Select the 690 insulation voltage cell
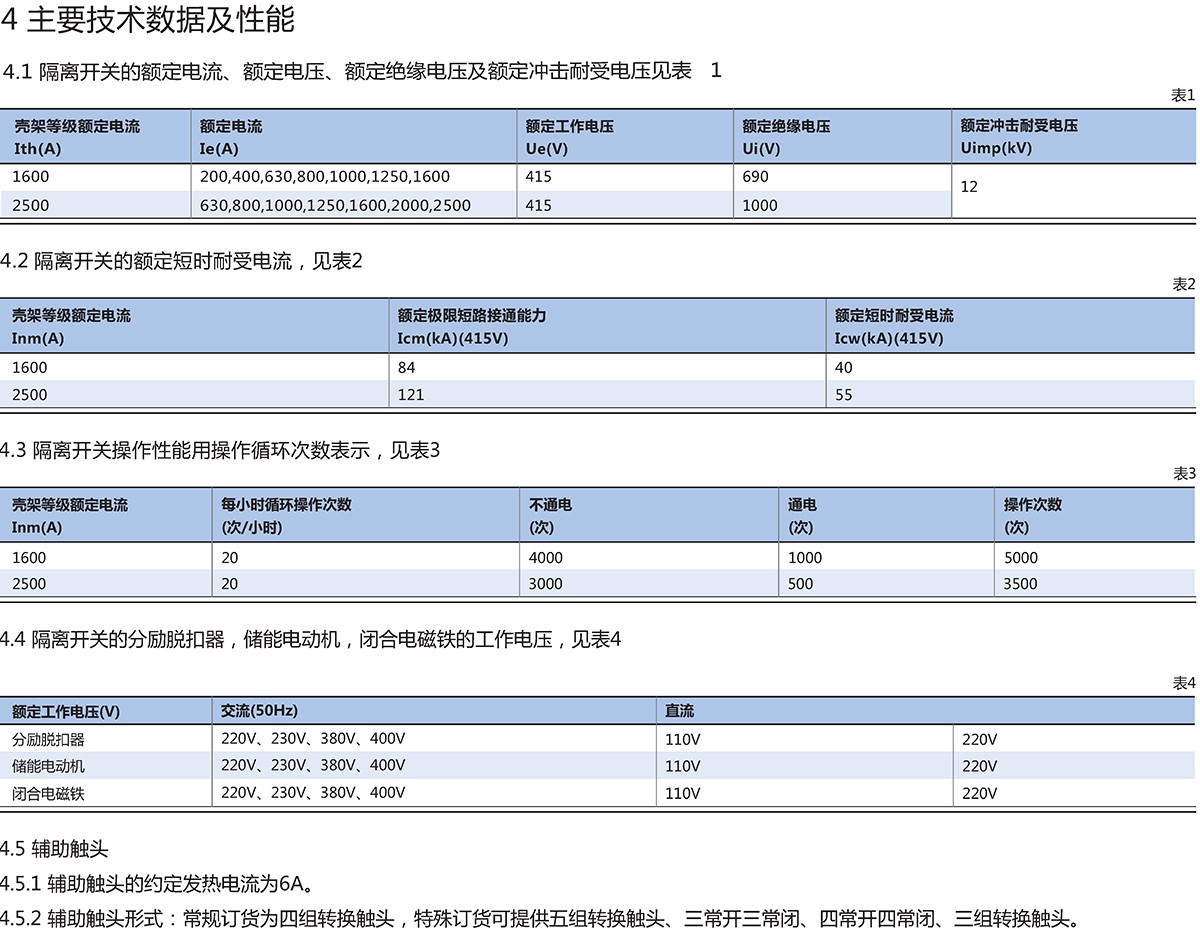1200x948 pixels. point(755,177)
